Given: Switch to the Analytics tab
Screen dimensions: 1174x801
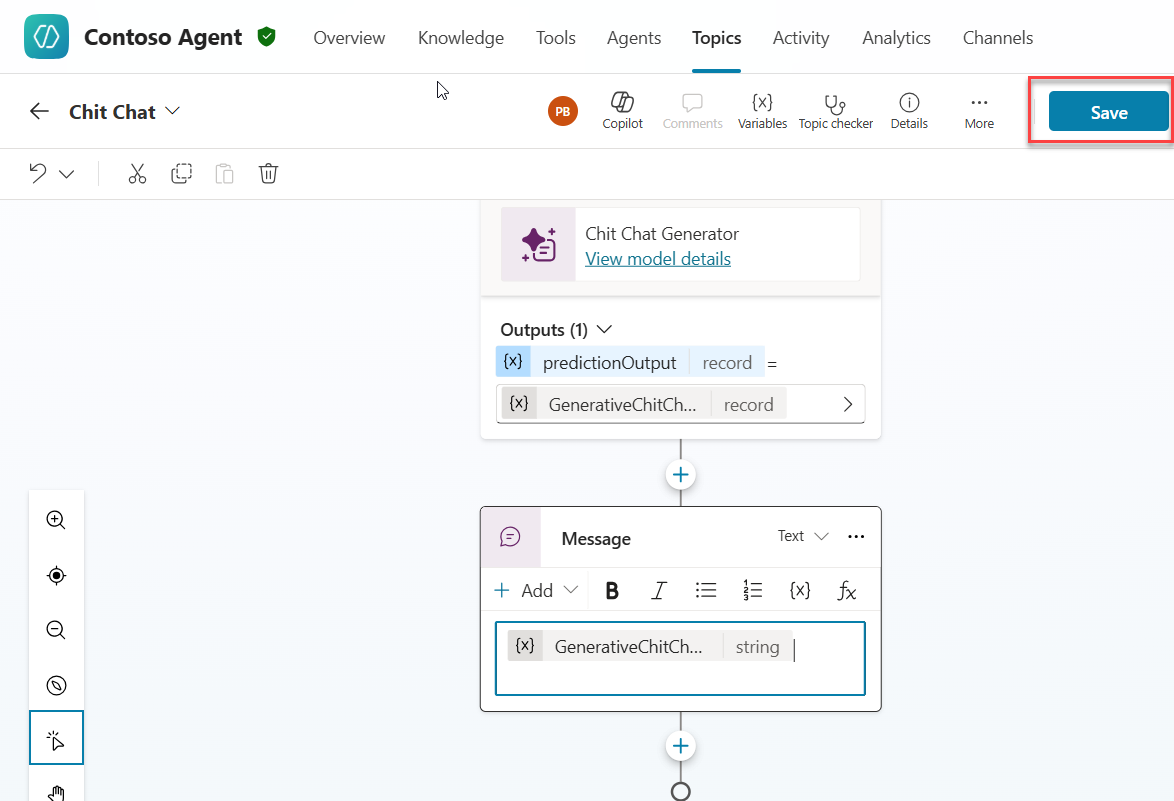Looking at the screenshot, I should click(896, 38).
